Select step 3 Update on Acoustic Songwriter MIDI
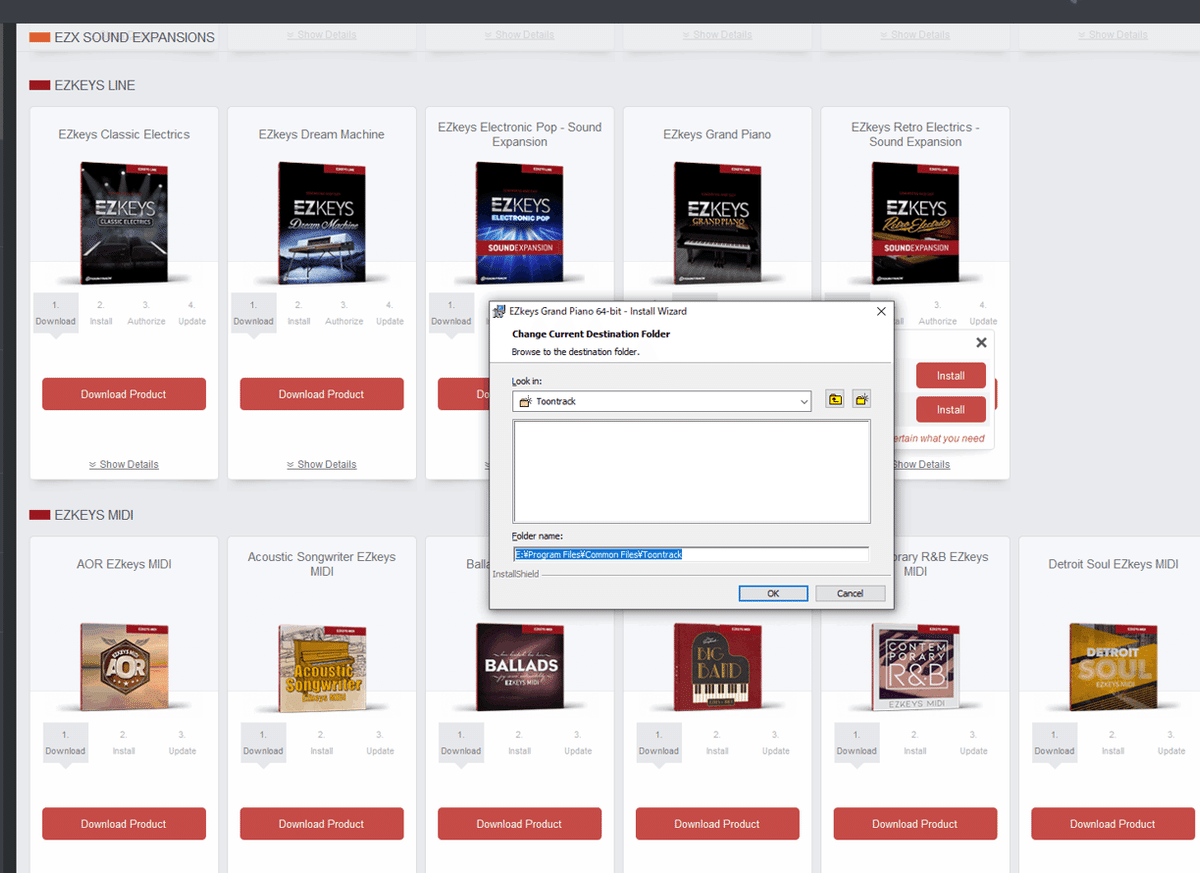The width and height of the screenshot is (1200, 873). (380, 743)
